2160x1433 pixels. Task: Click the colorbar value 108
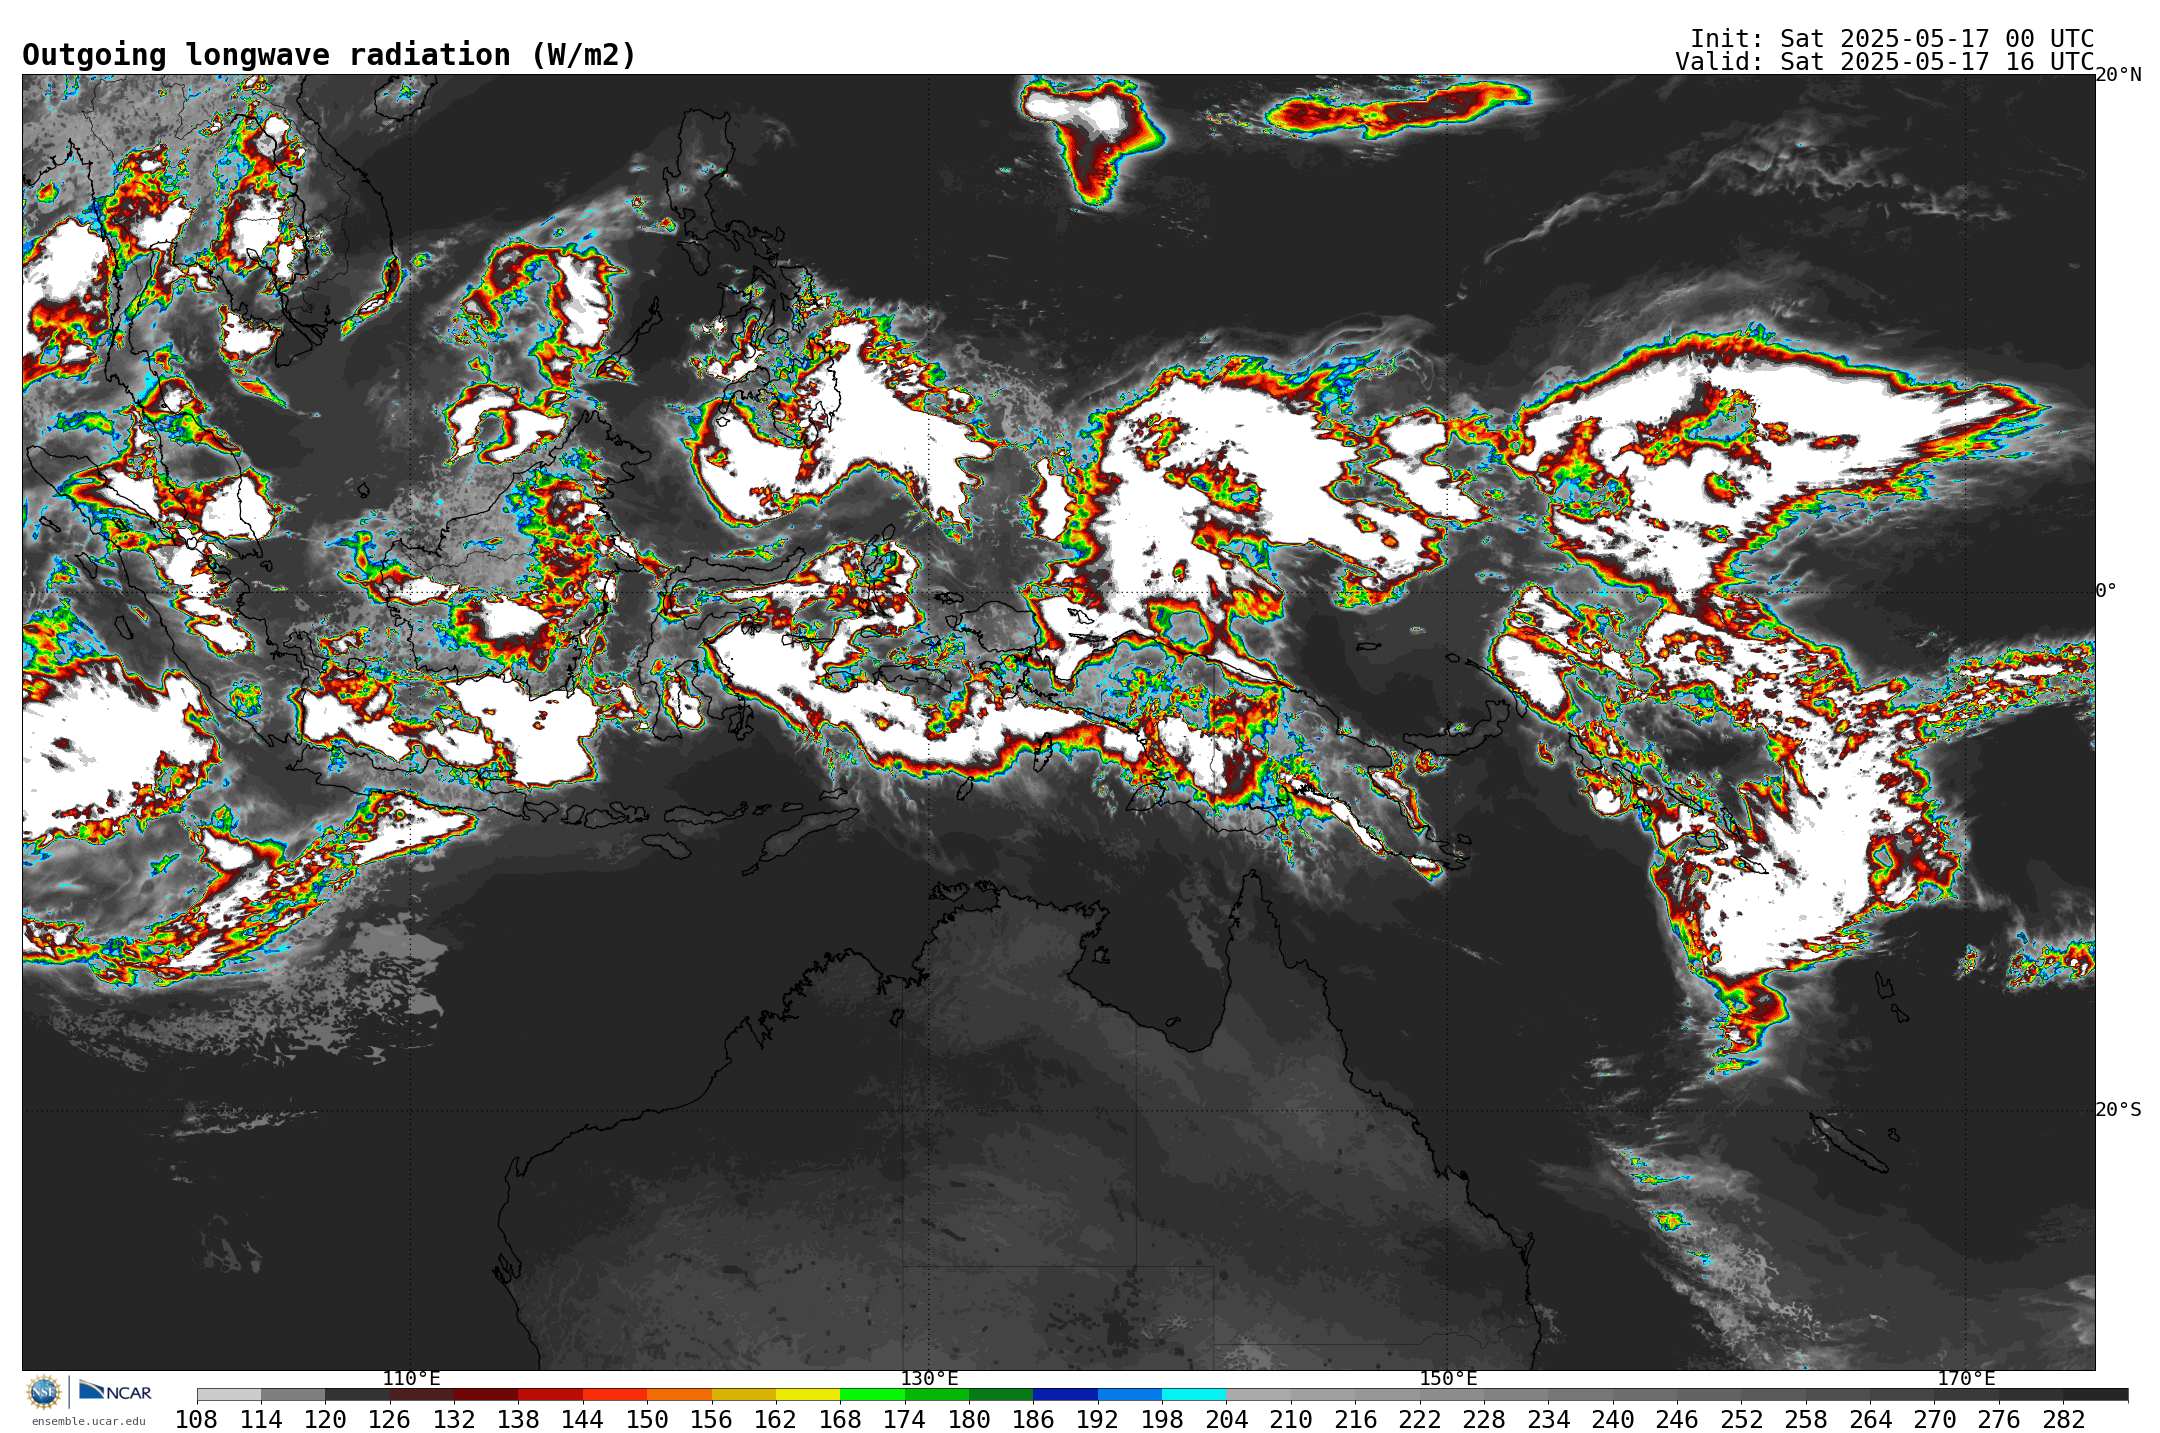click(x=197, y=1419)
